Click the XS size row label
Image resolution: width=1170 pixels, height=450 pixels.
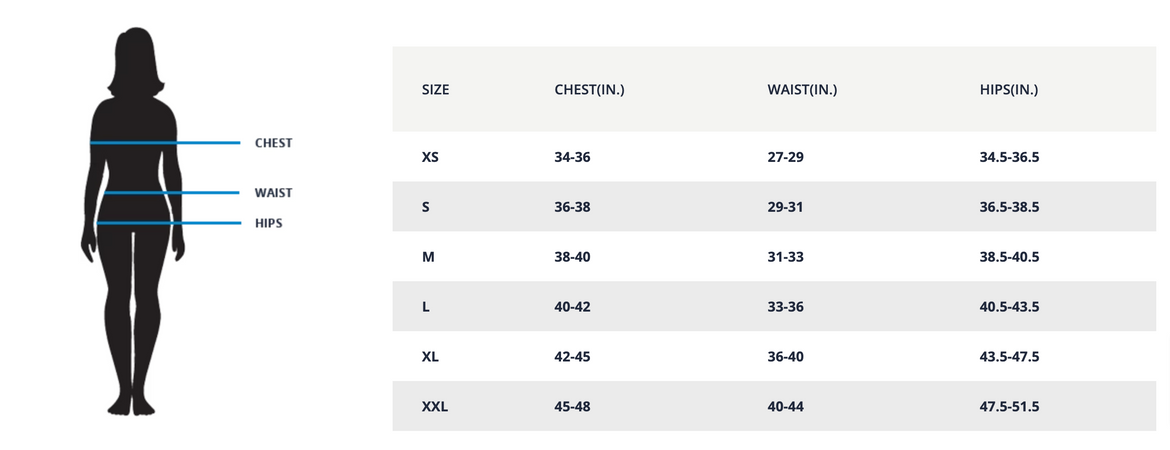(430, 157)
